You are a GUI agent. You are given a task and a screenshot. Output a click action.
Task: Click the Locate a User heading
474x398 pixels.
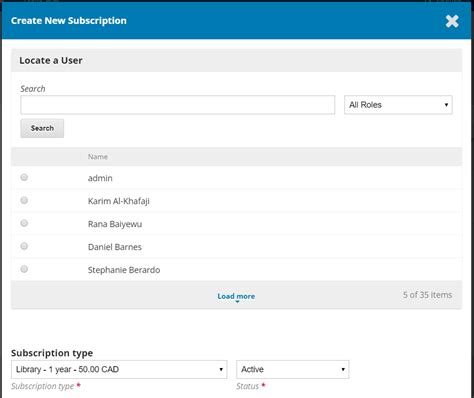click(51, 60)
